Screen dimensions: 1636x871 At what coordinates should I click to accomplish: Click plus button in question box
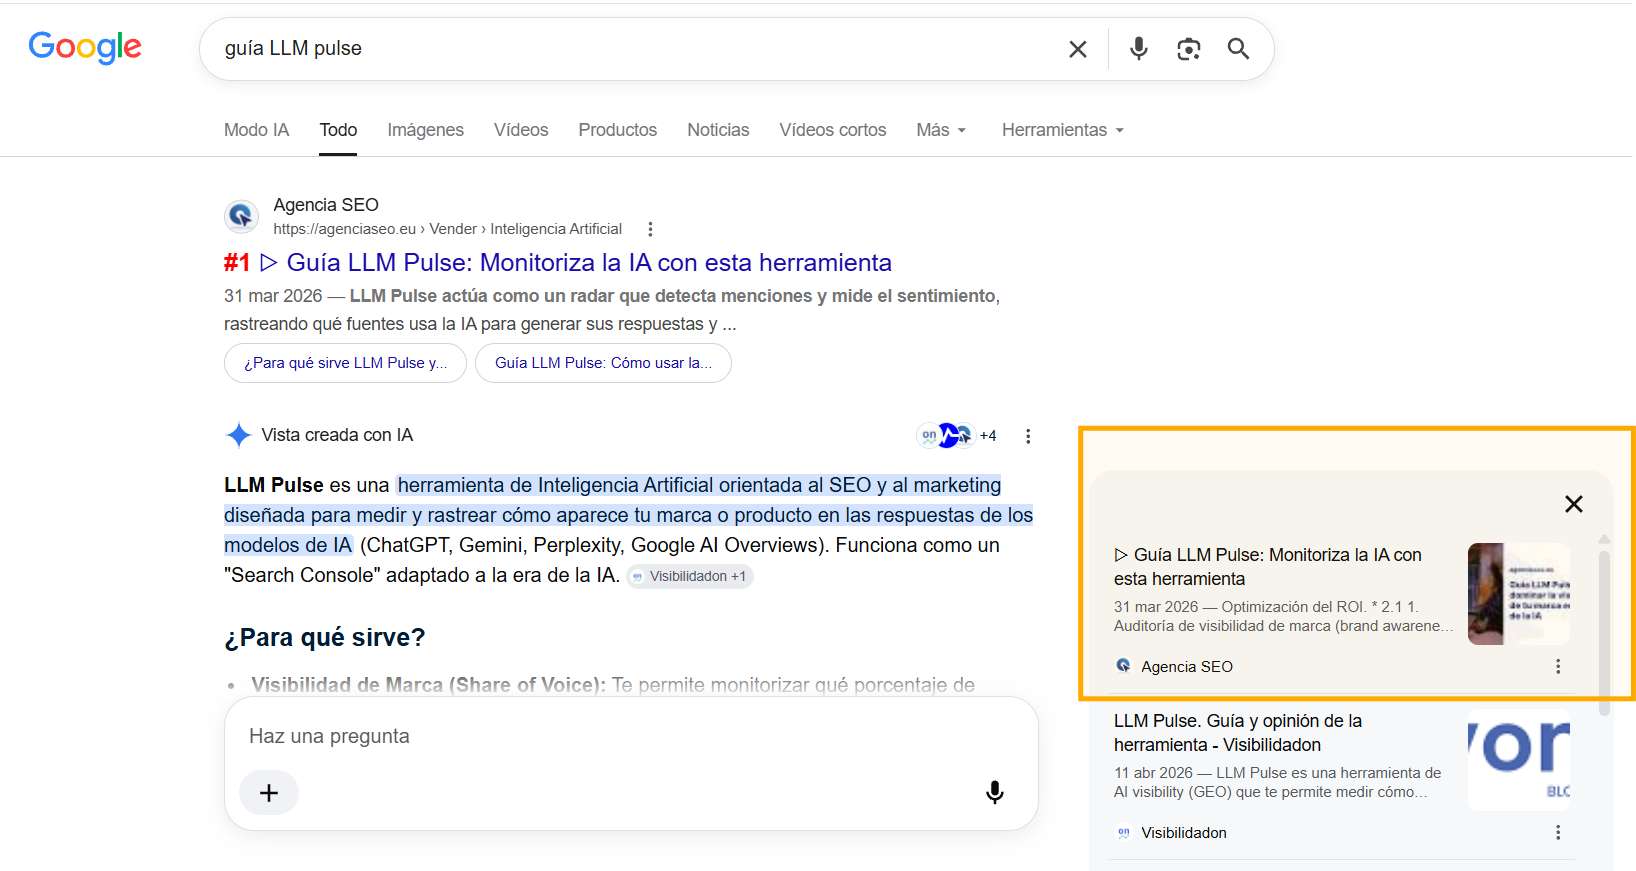click(269, 793)
